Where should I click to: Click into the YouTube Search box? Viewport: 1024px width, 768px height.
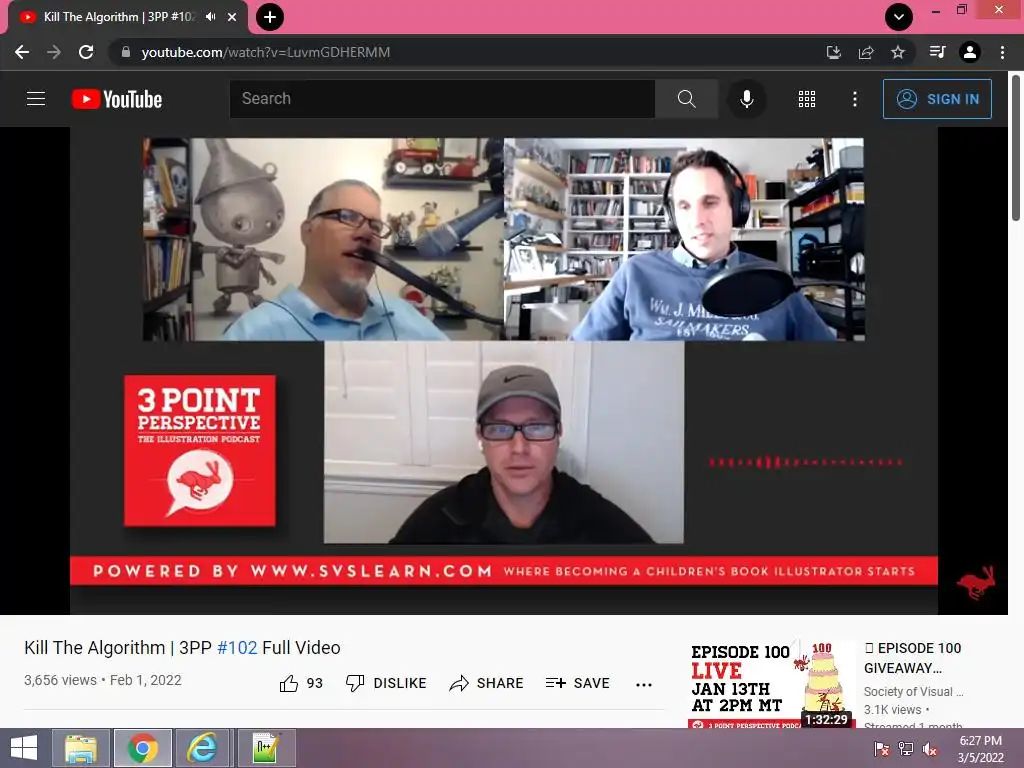[x=442, y=99]
